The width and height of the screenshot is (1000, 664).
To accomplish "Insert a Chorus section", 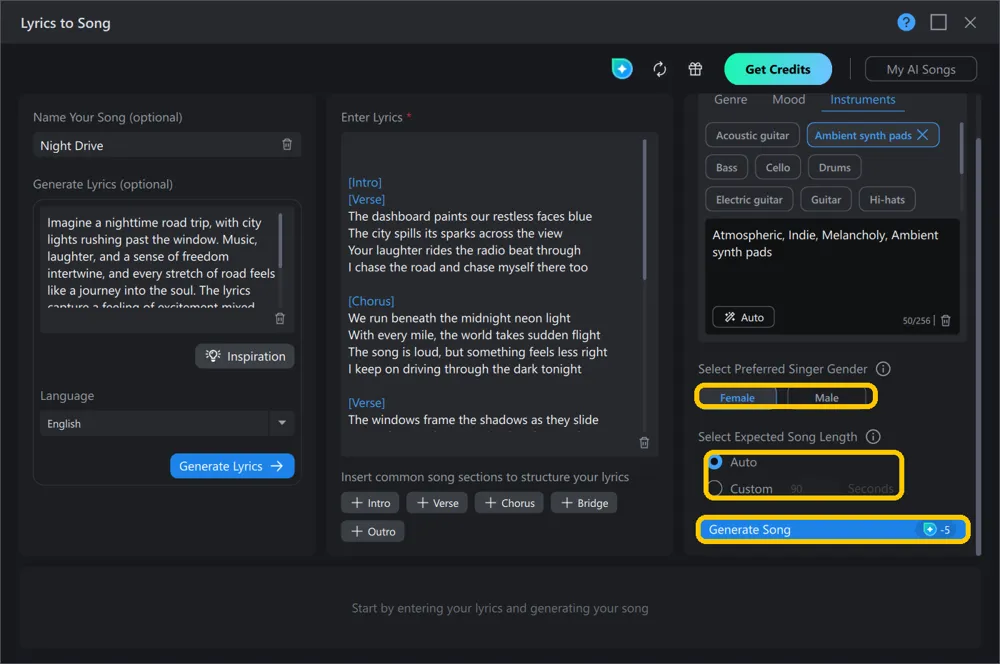I will coord(509,503).
